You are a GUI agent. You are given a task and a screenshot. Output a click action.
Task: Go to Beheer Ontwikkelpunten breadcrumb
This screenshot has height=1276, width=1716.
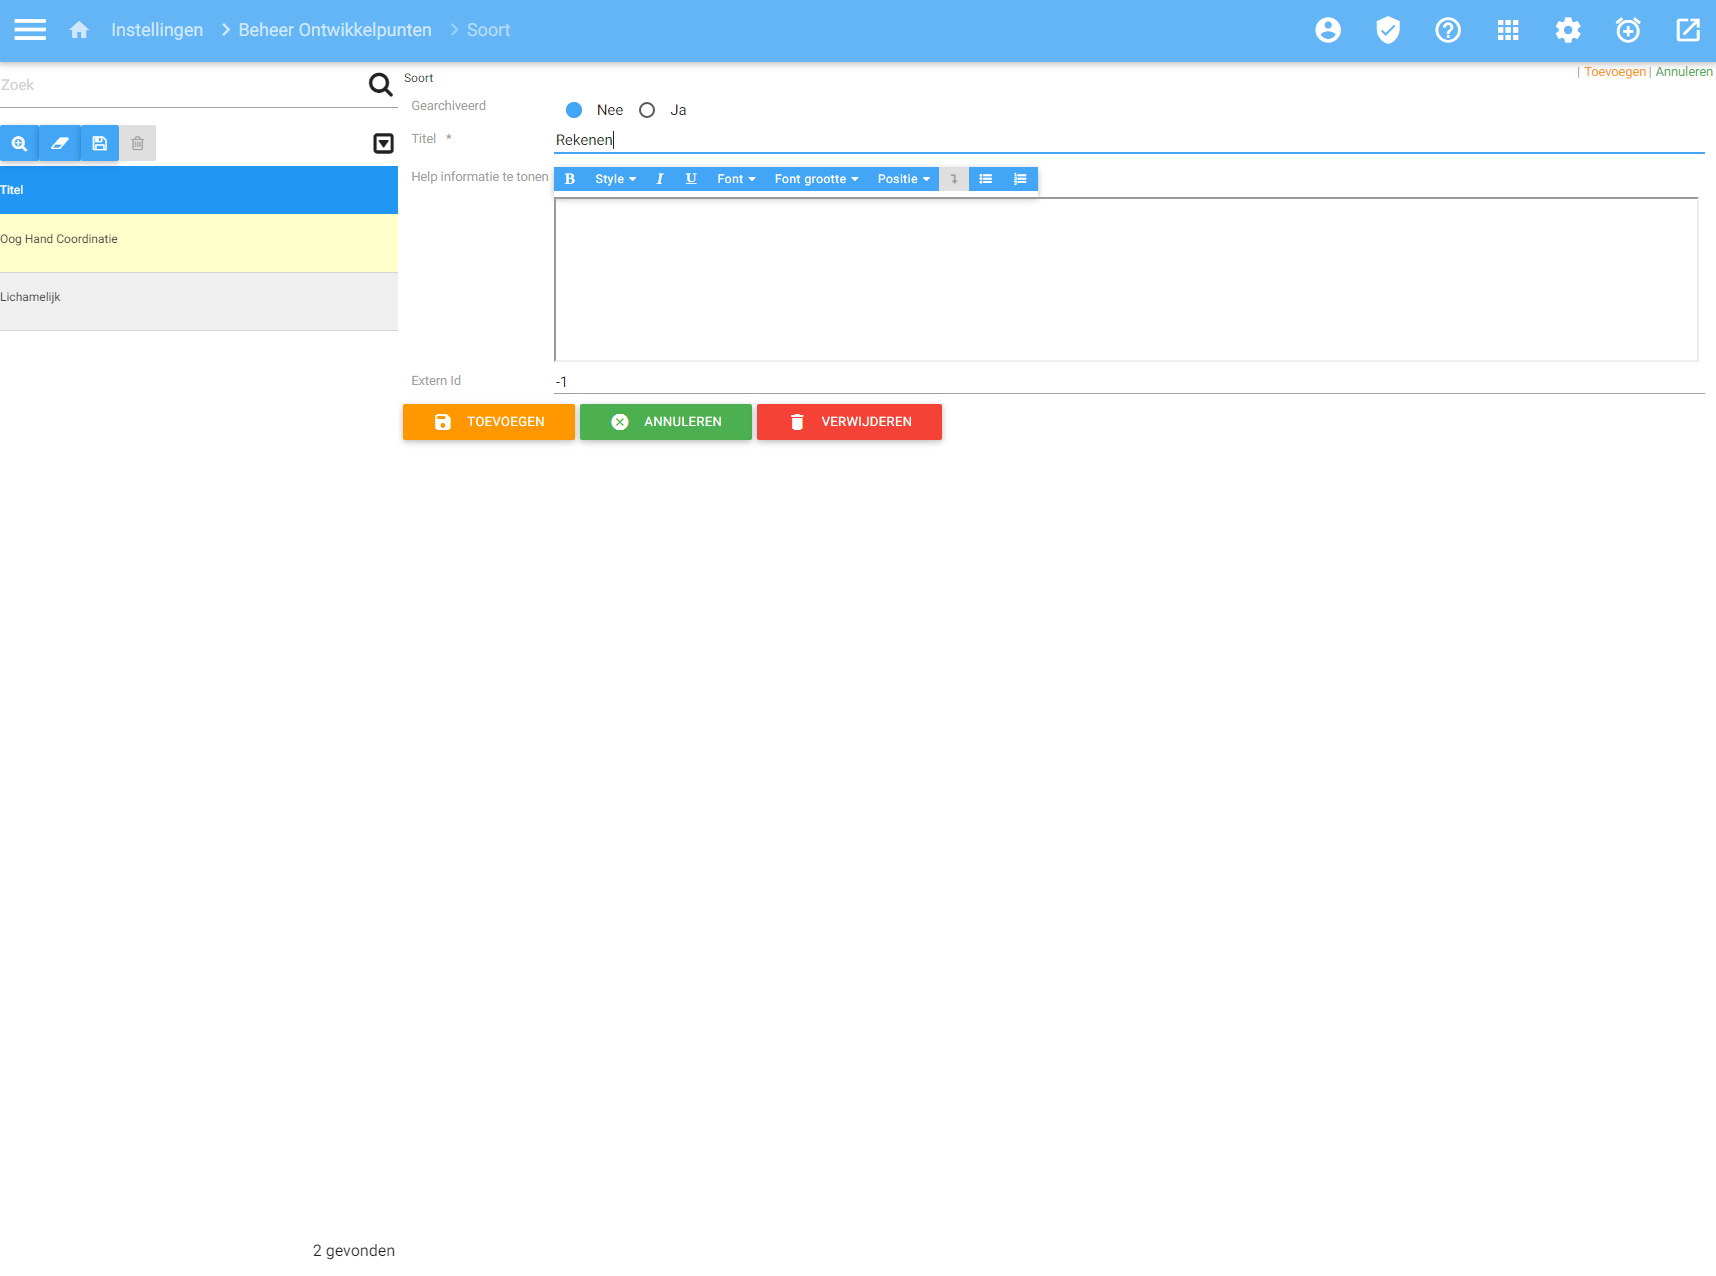(x=335, y=30)
